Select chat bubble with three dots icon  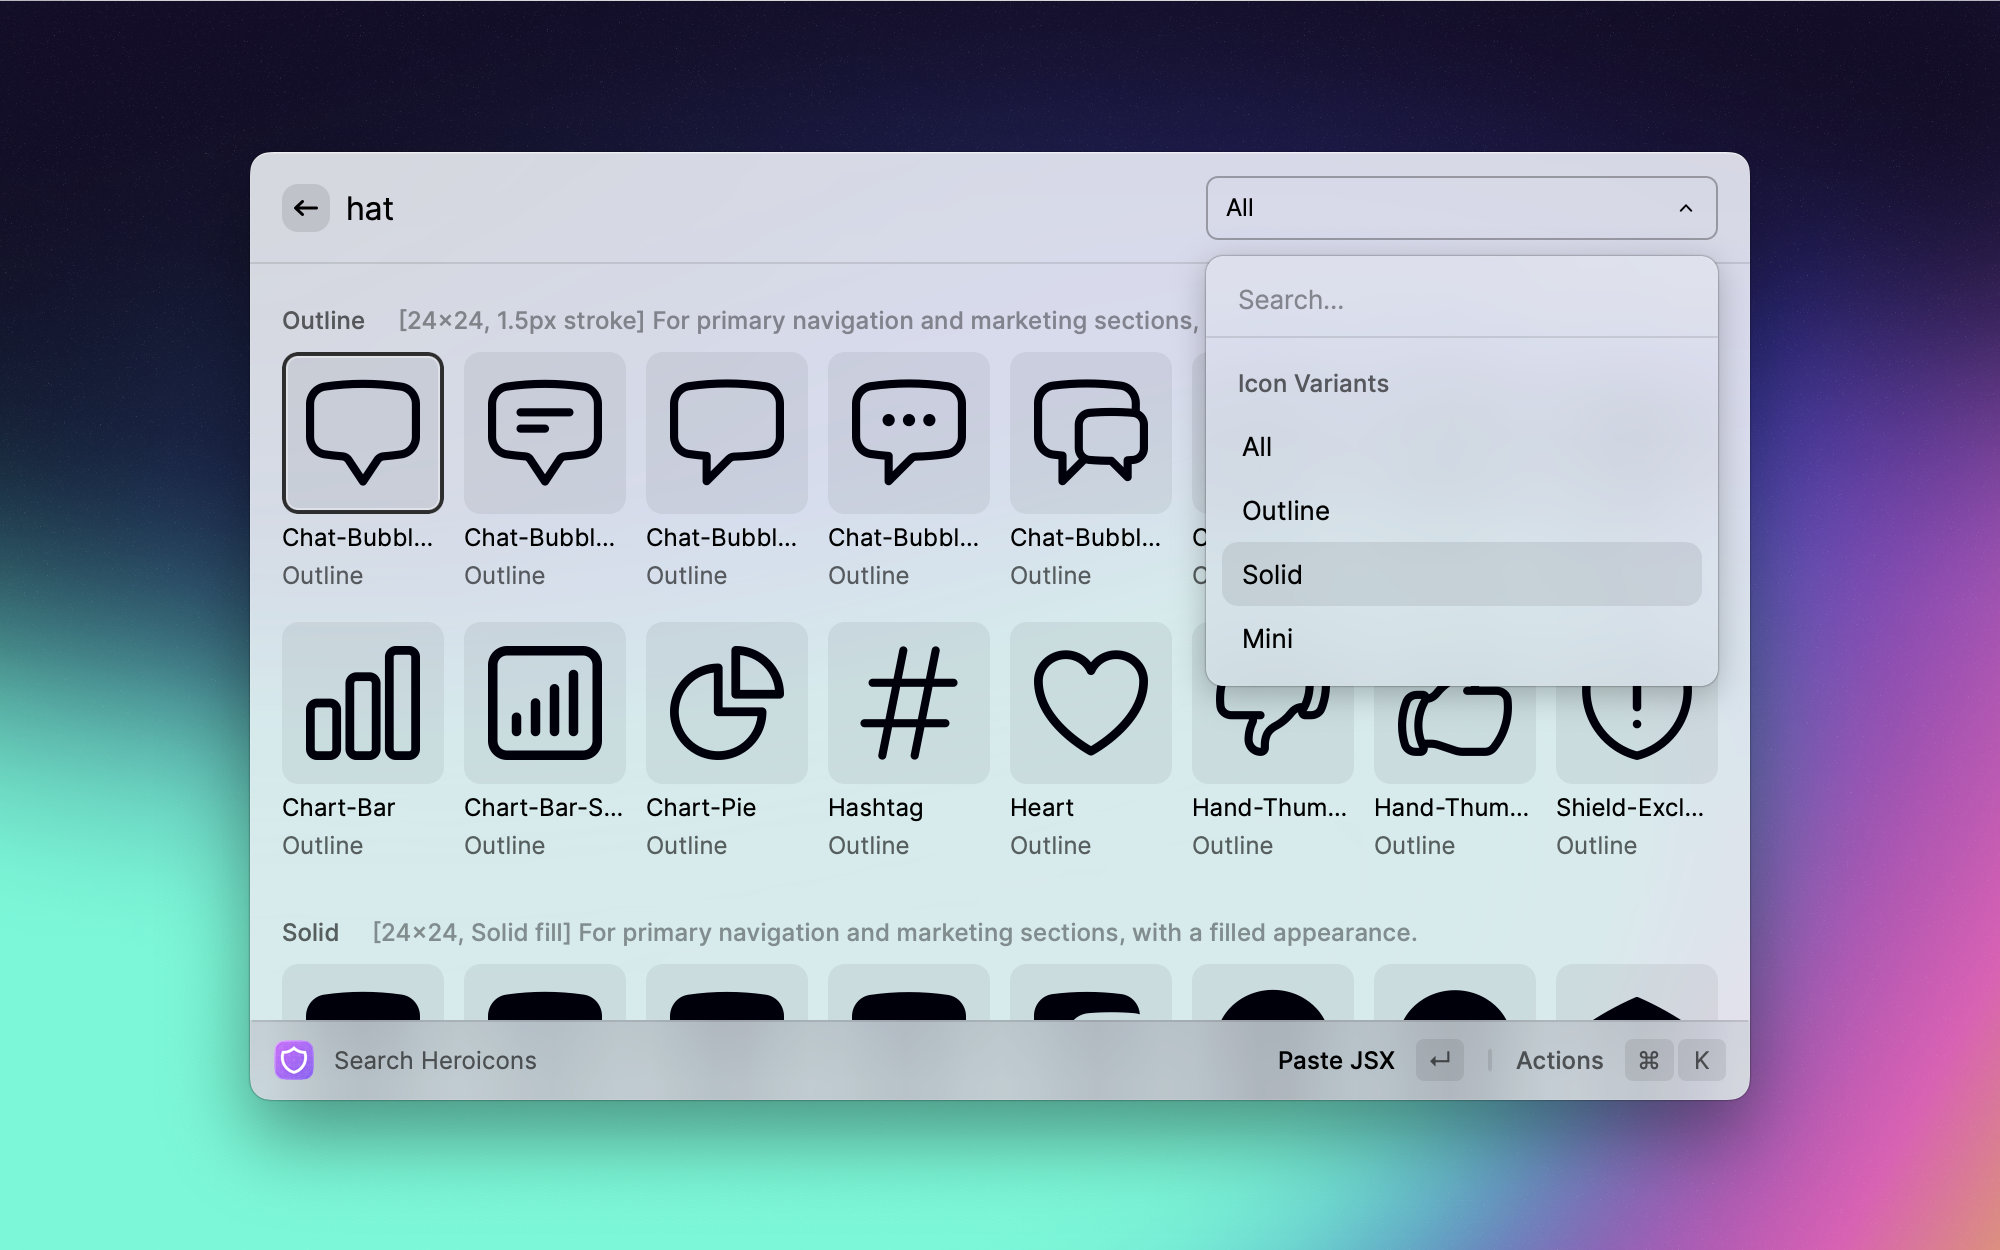coord(909,433)
